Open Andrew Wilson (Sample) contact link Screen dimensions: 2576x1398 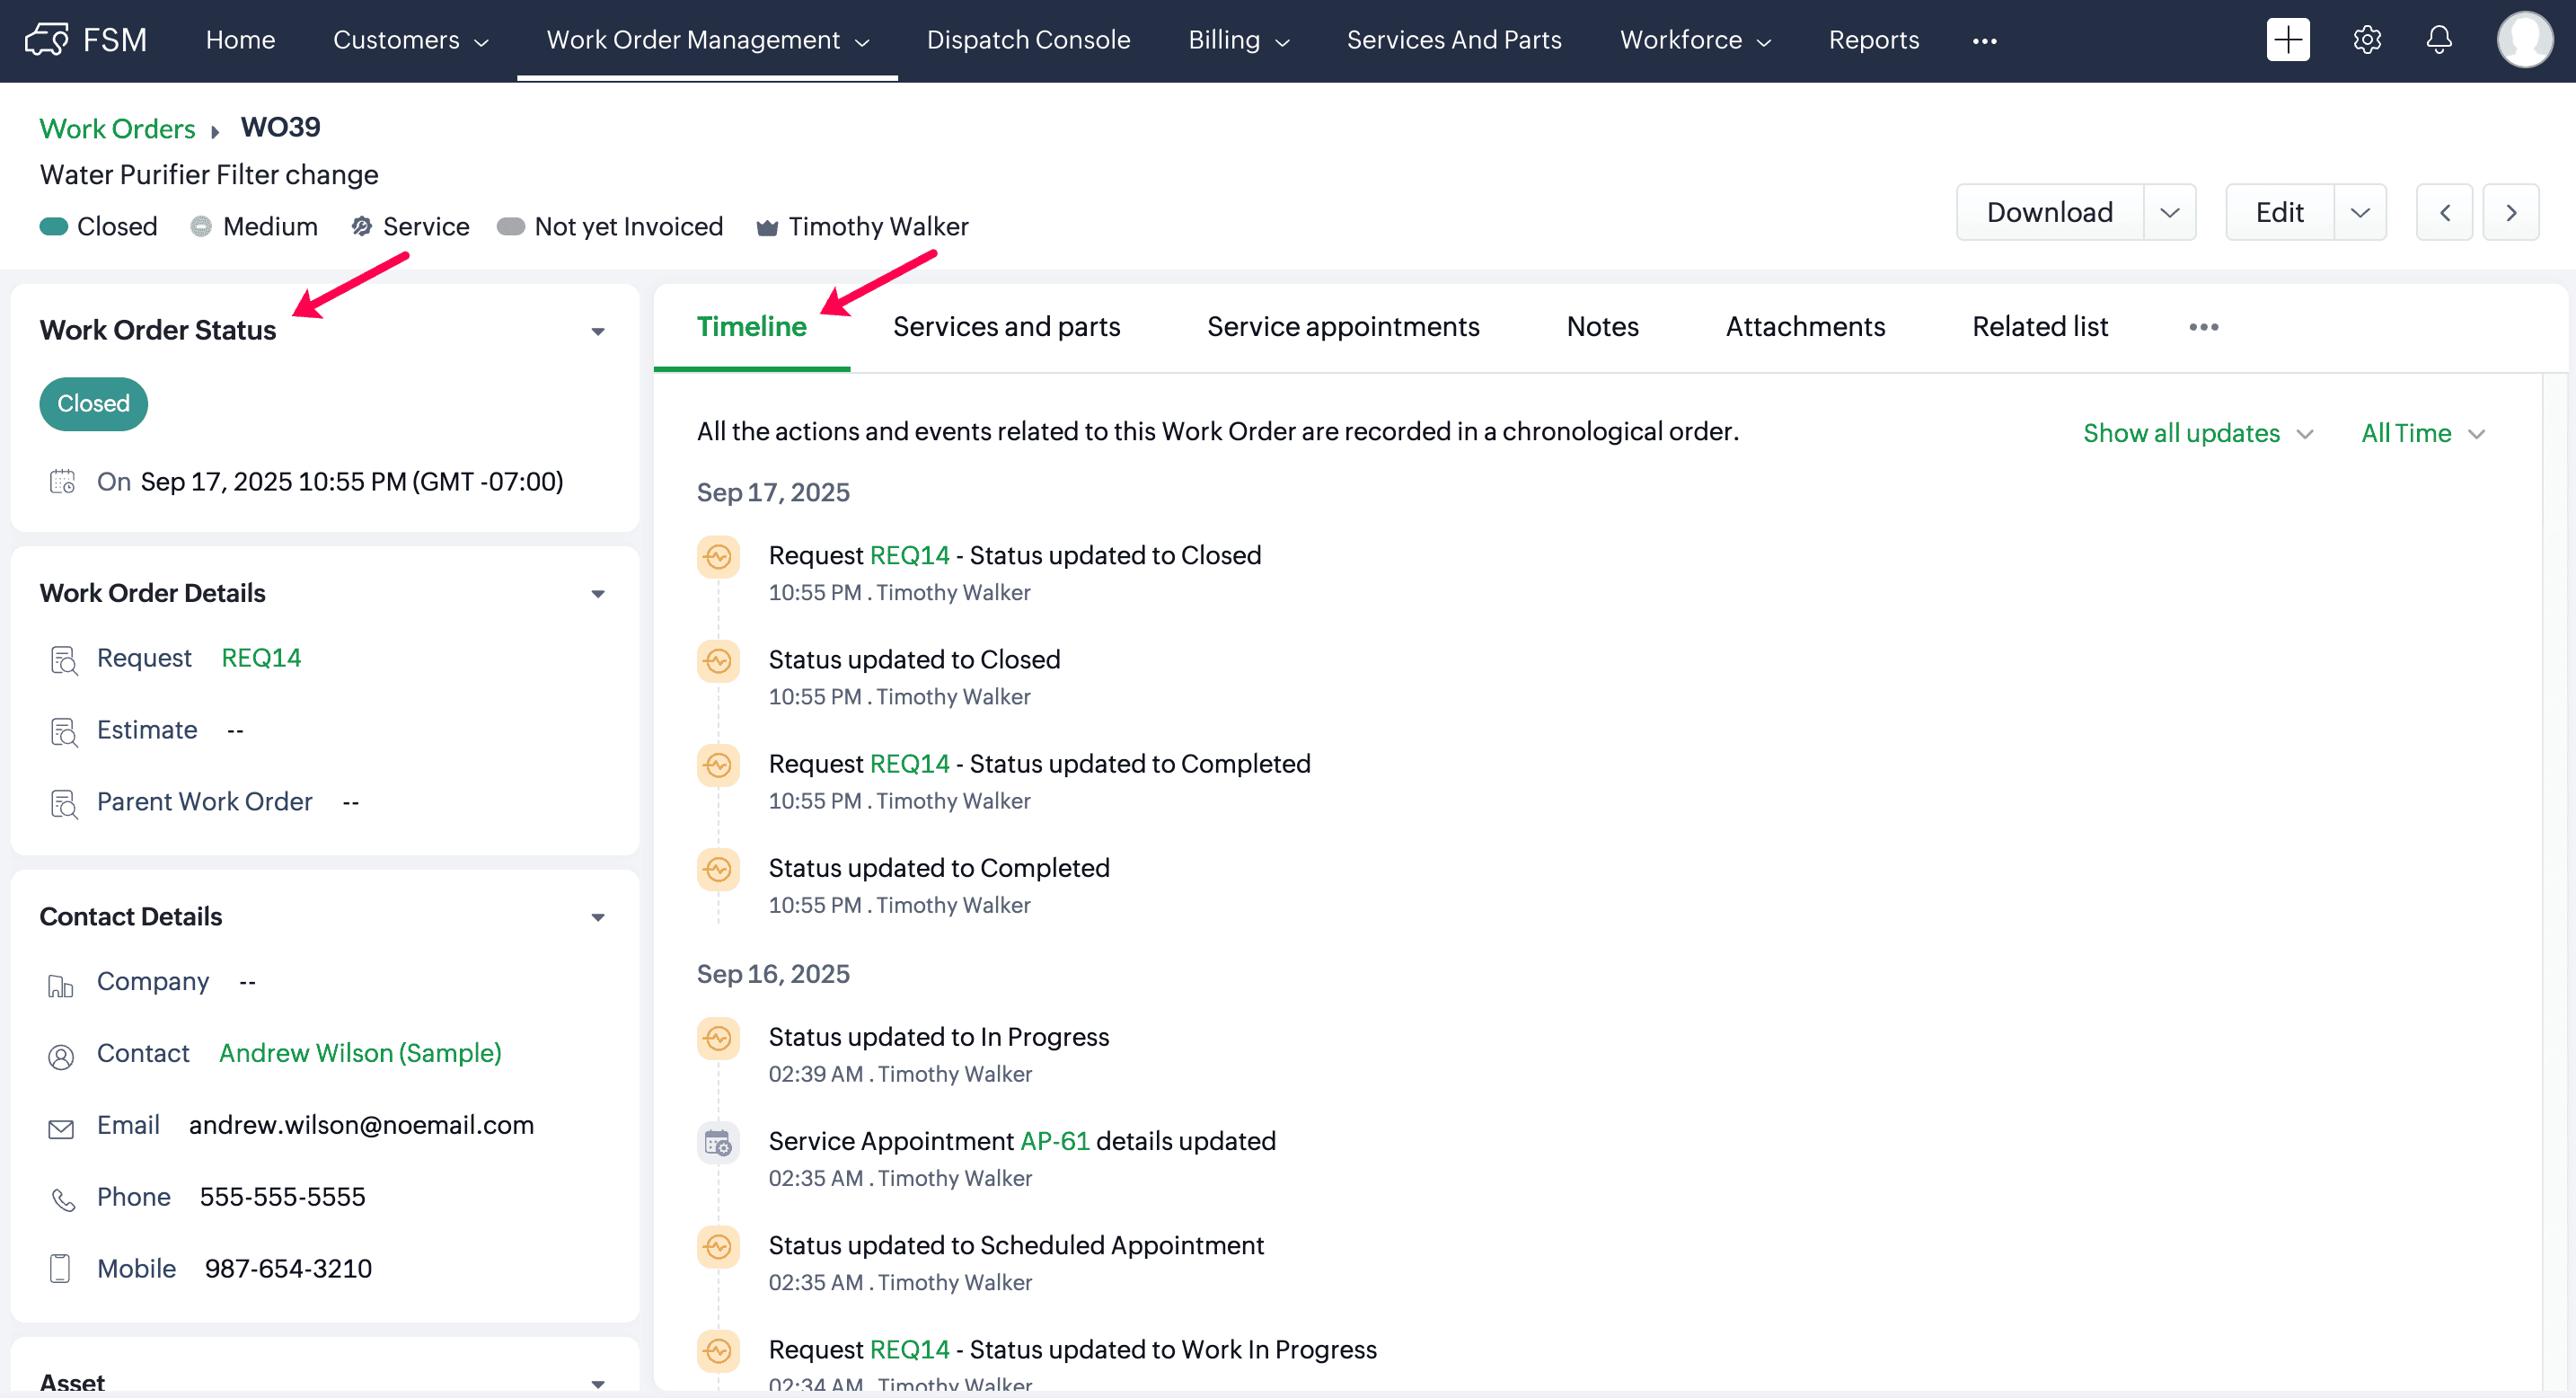coord(360,1053)
